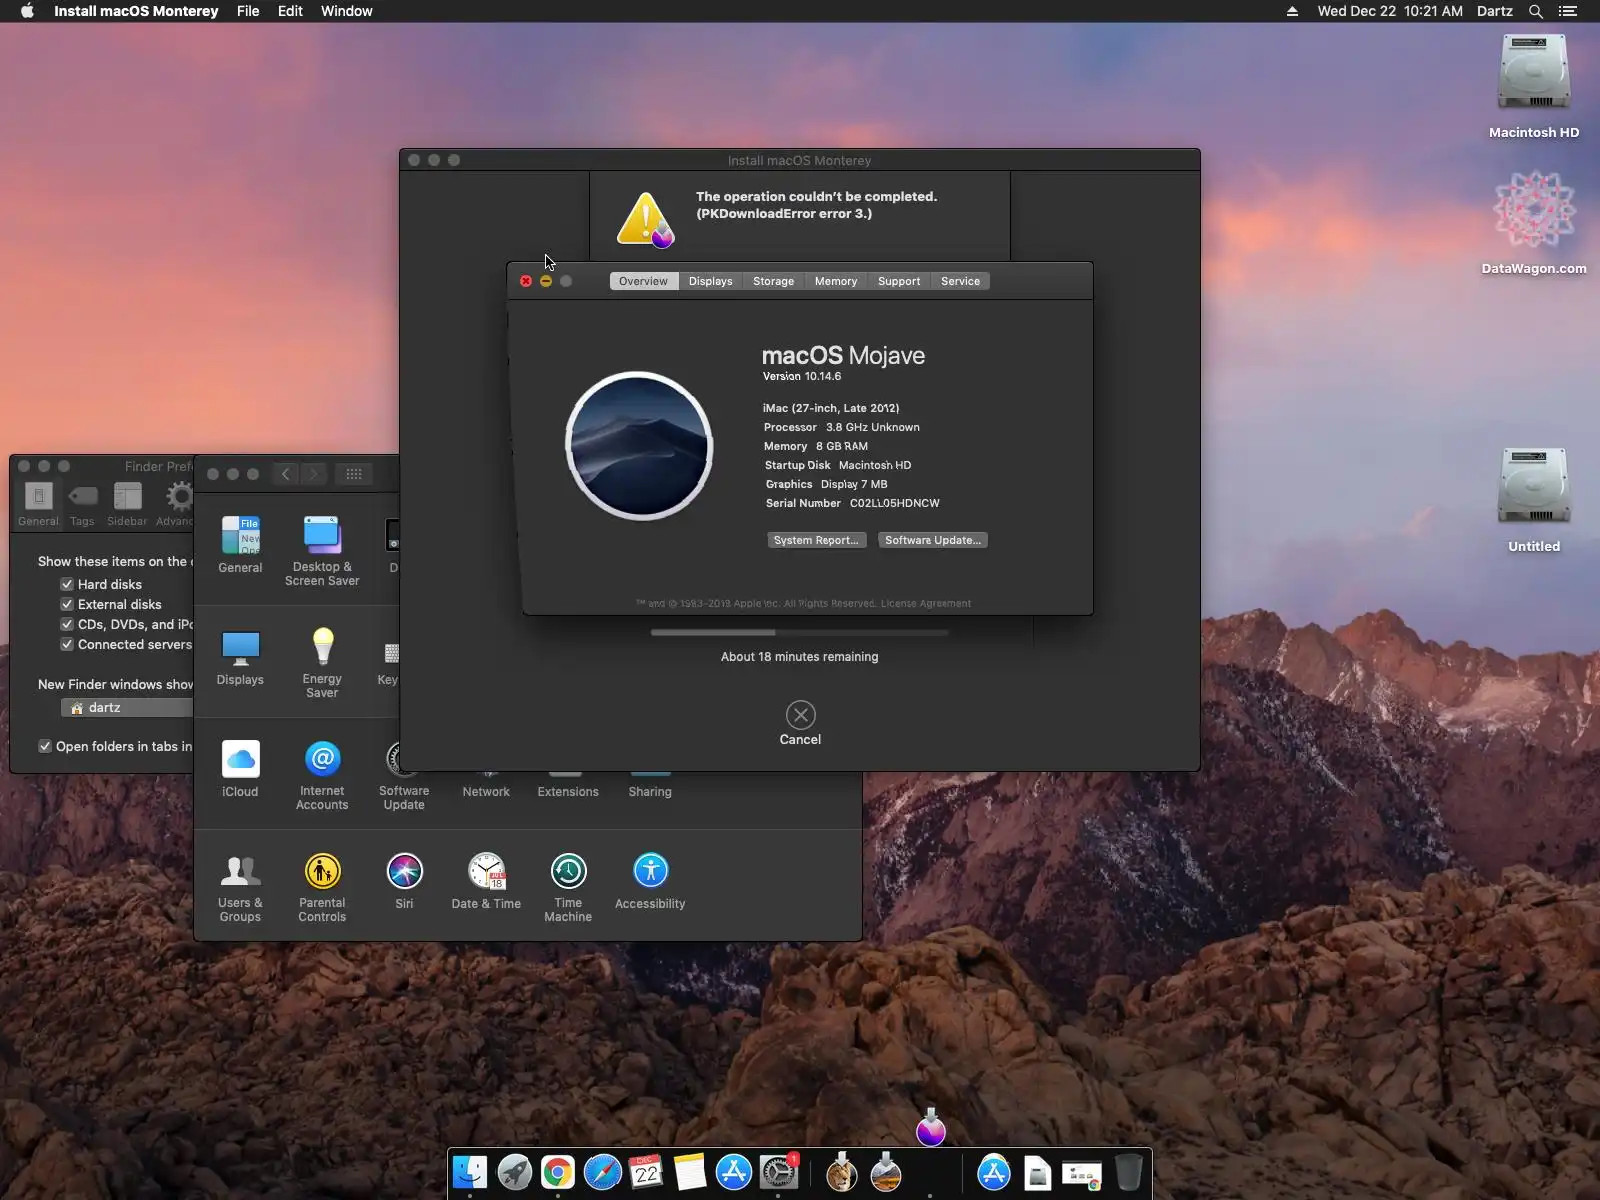Viewport: 1600px width, 1200px height.
Task: Click the High Sierra installer Dock icon
Action: point(886,1173)
